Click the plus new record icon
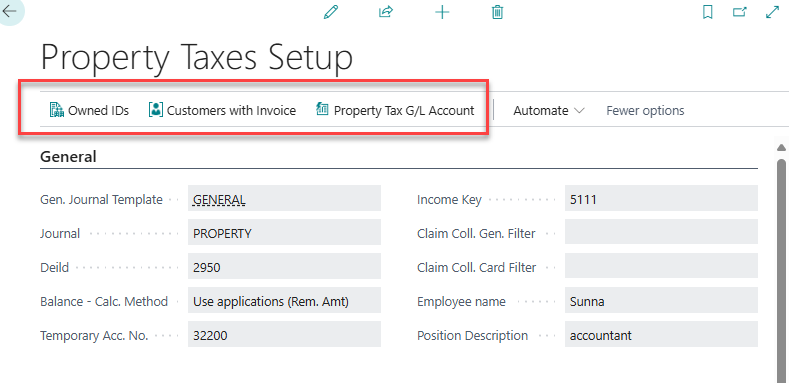The width and height of the screenshot is (810, 383). pyautogui.click(x=442, y=12)
